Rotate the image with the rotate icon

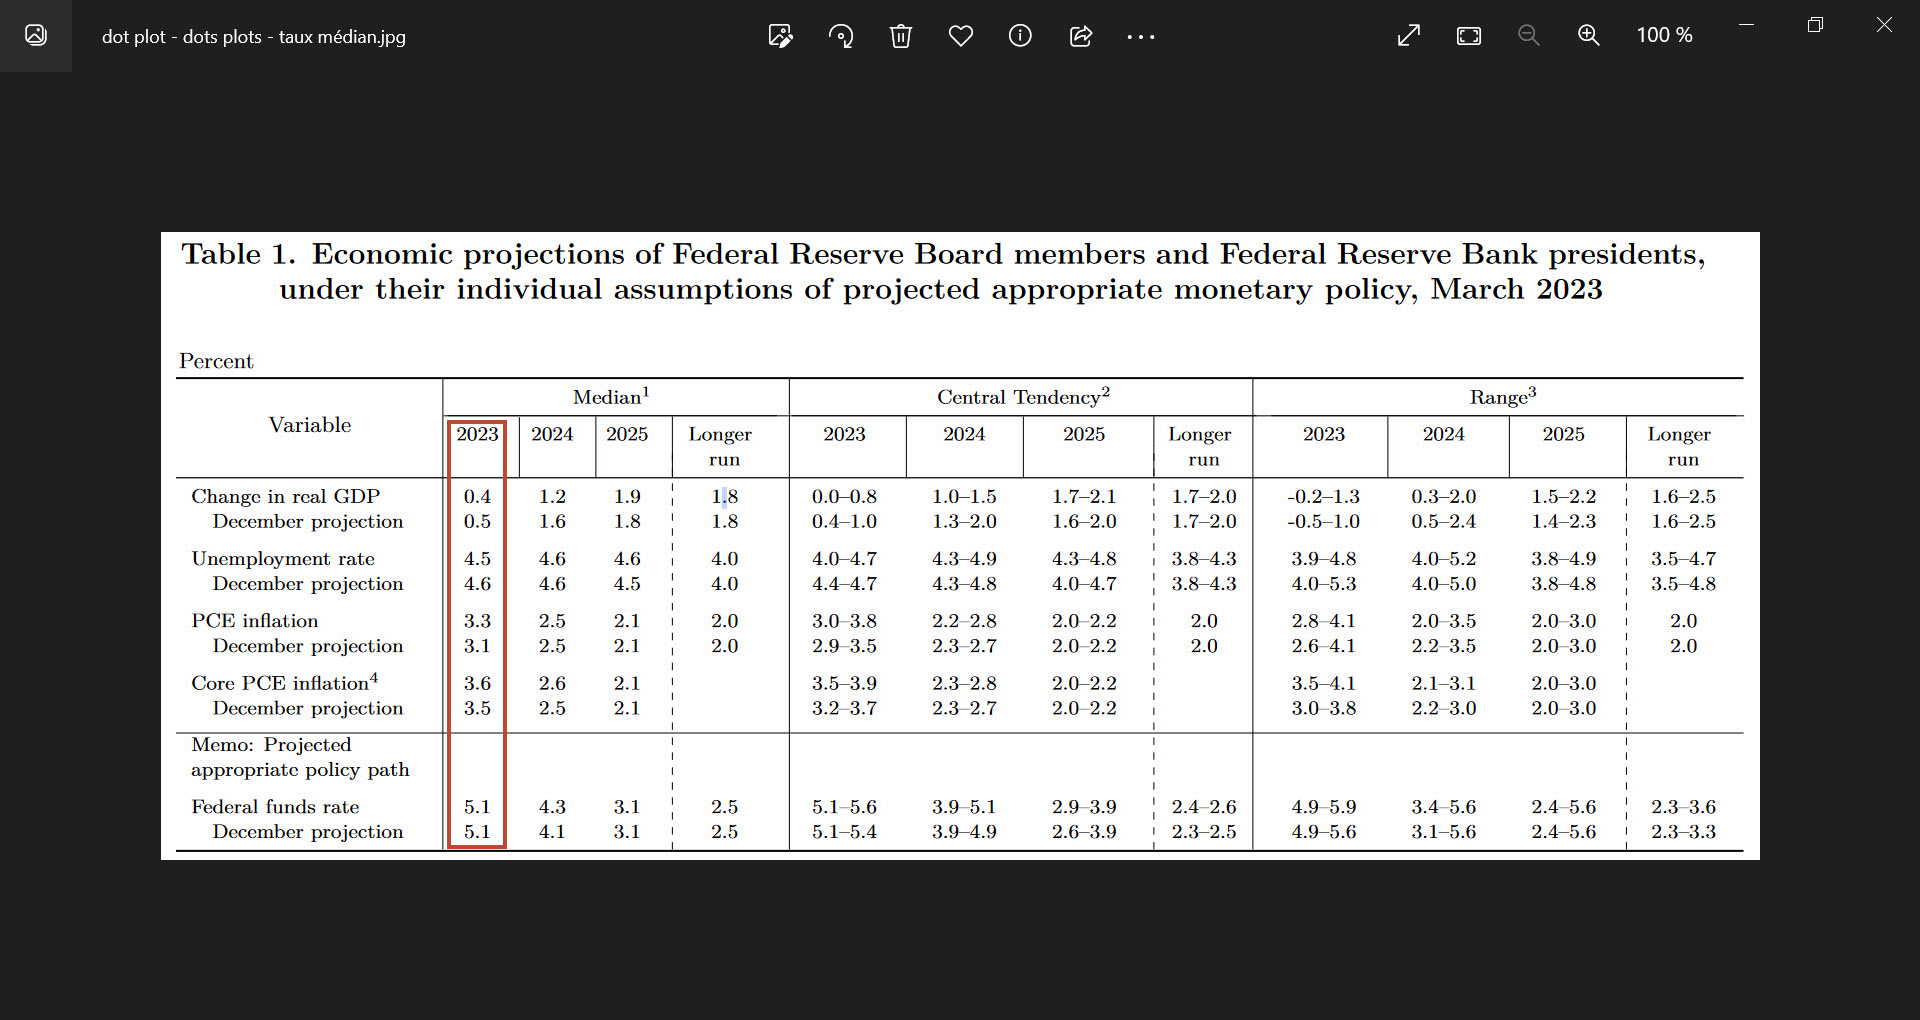coord(841,36)
